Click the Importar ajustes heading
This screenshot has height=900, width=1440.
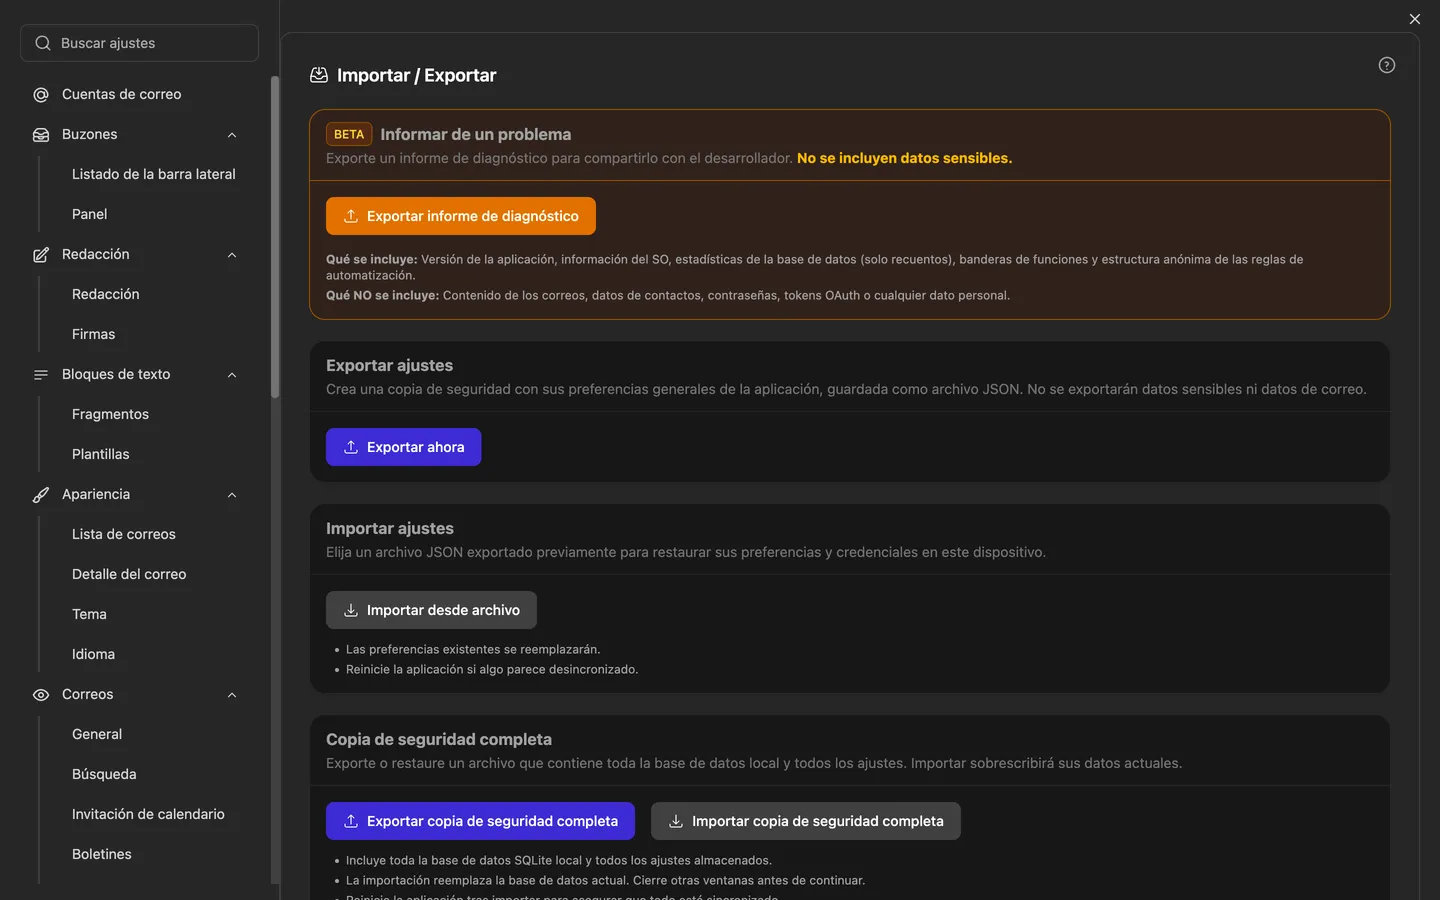(390, 529)
